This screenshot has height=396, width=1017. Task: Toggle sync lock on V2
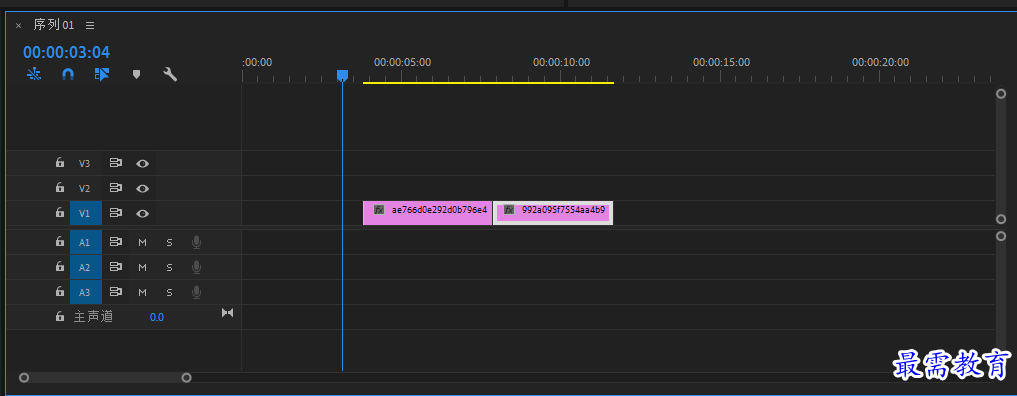click(x=115, y=188)
